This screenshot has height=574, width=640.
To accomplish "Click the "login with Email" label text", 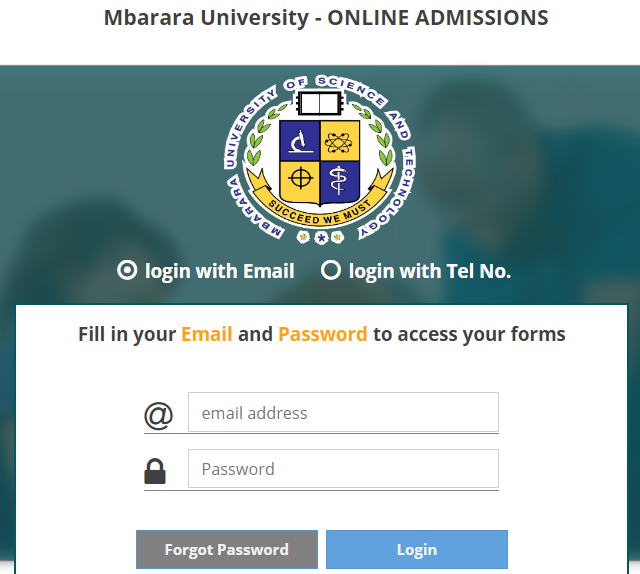I will tap(219, 271).
